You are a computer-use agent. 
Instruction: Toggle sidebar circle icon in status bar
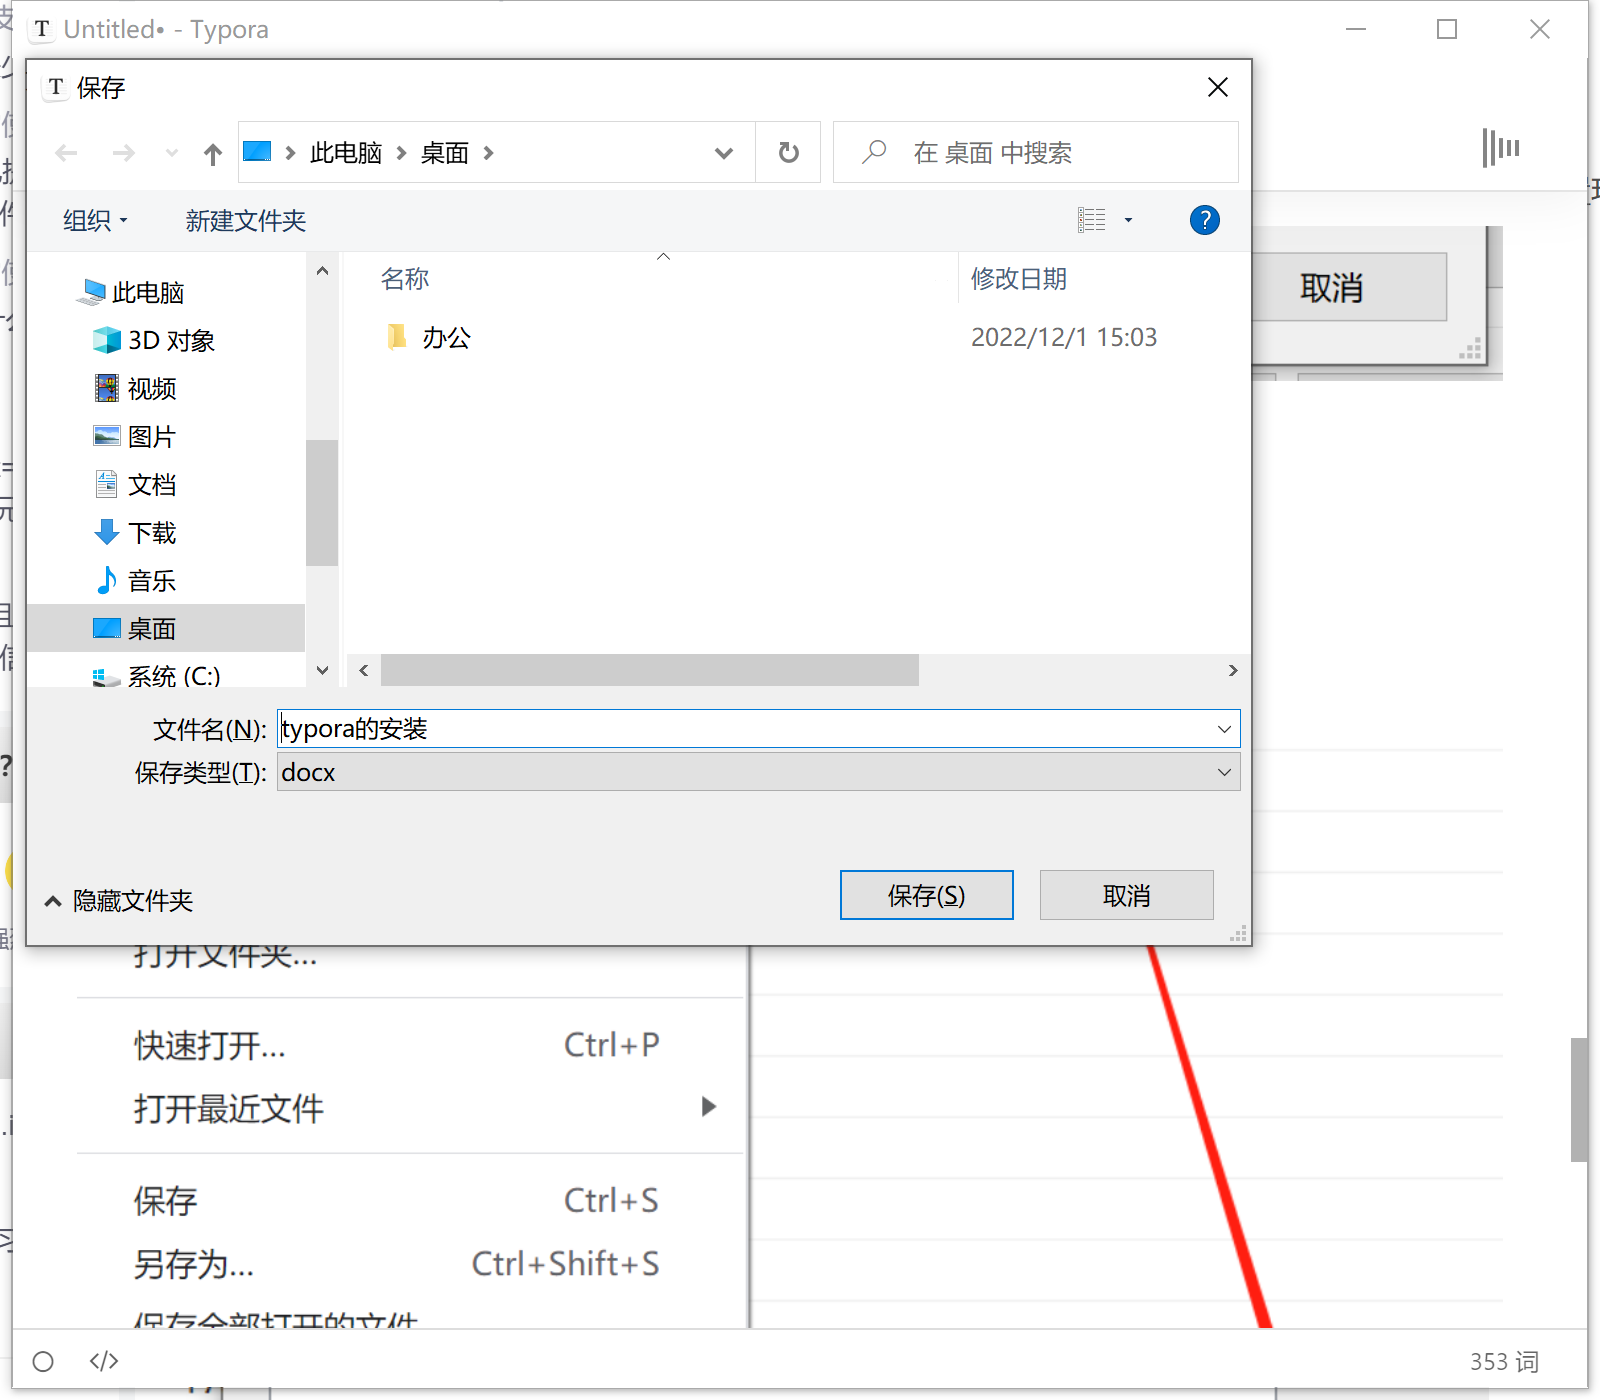coord(43,1361)
